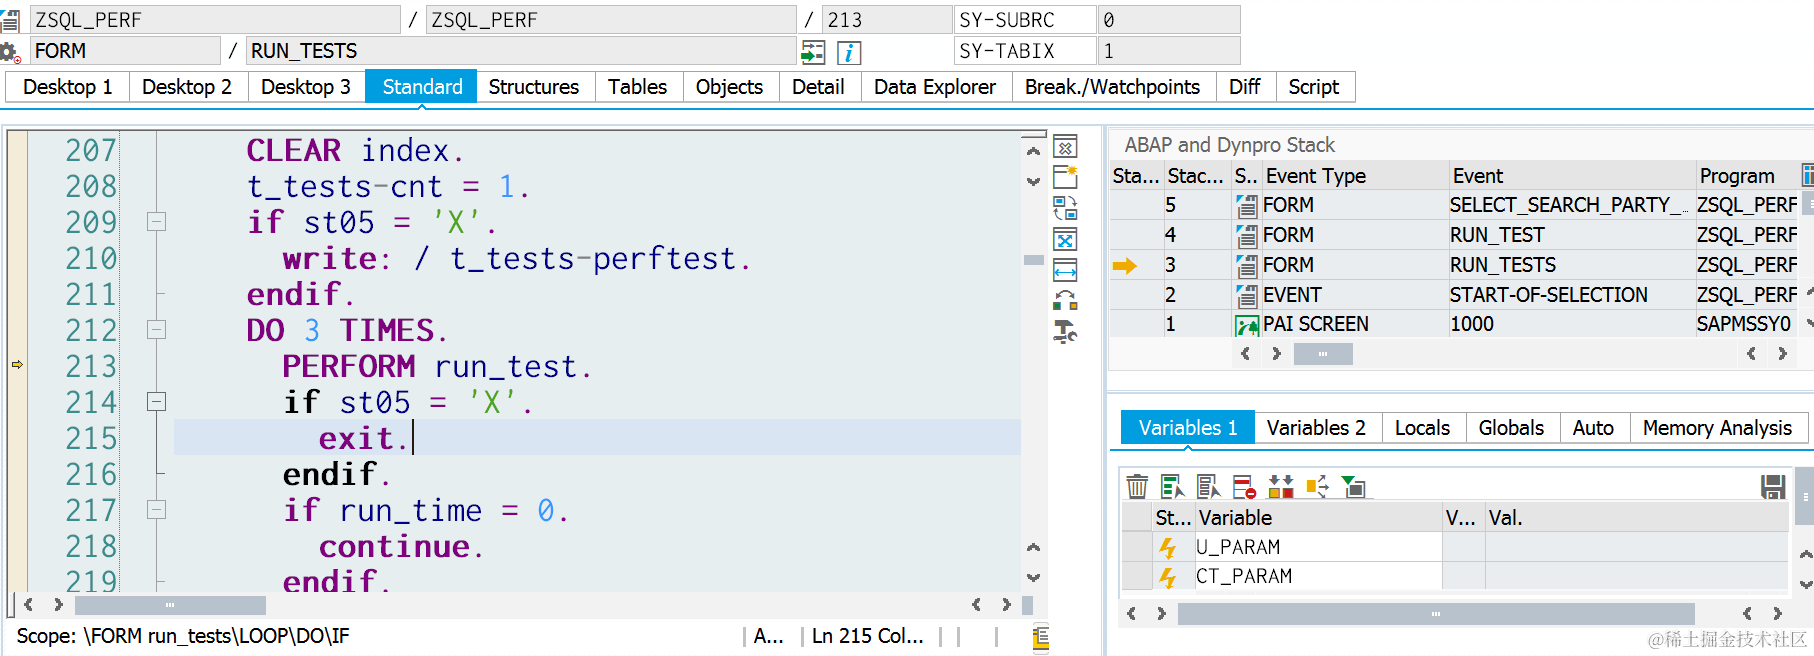Click the U_PARAM variable name cell

pyautogui.click(x=1318, y=547)
